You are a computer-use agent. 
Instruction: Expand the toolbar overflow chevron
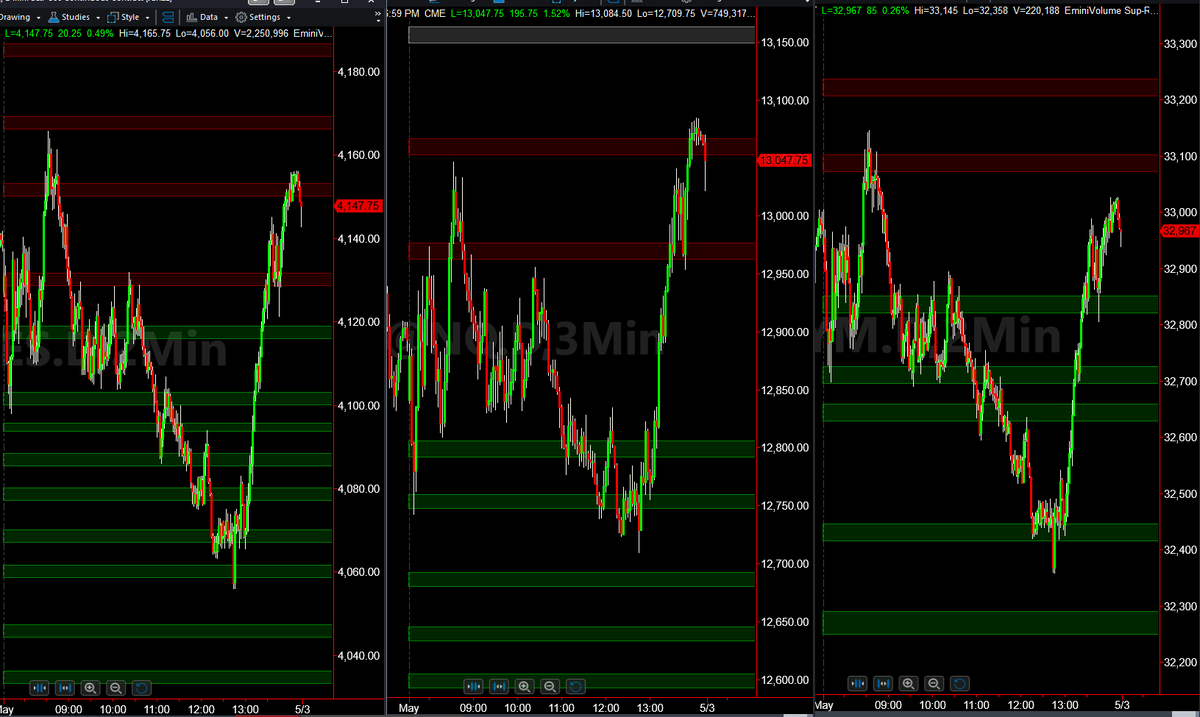click(x=378, y=16)
